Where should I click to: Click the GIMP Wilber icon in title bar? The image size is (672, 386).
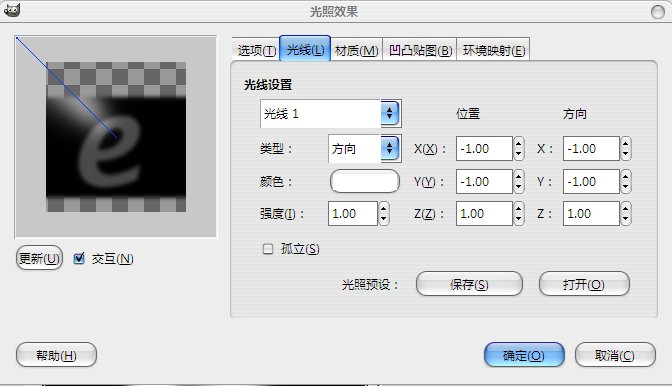click(12, 11)
